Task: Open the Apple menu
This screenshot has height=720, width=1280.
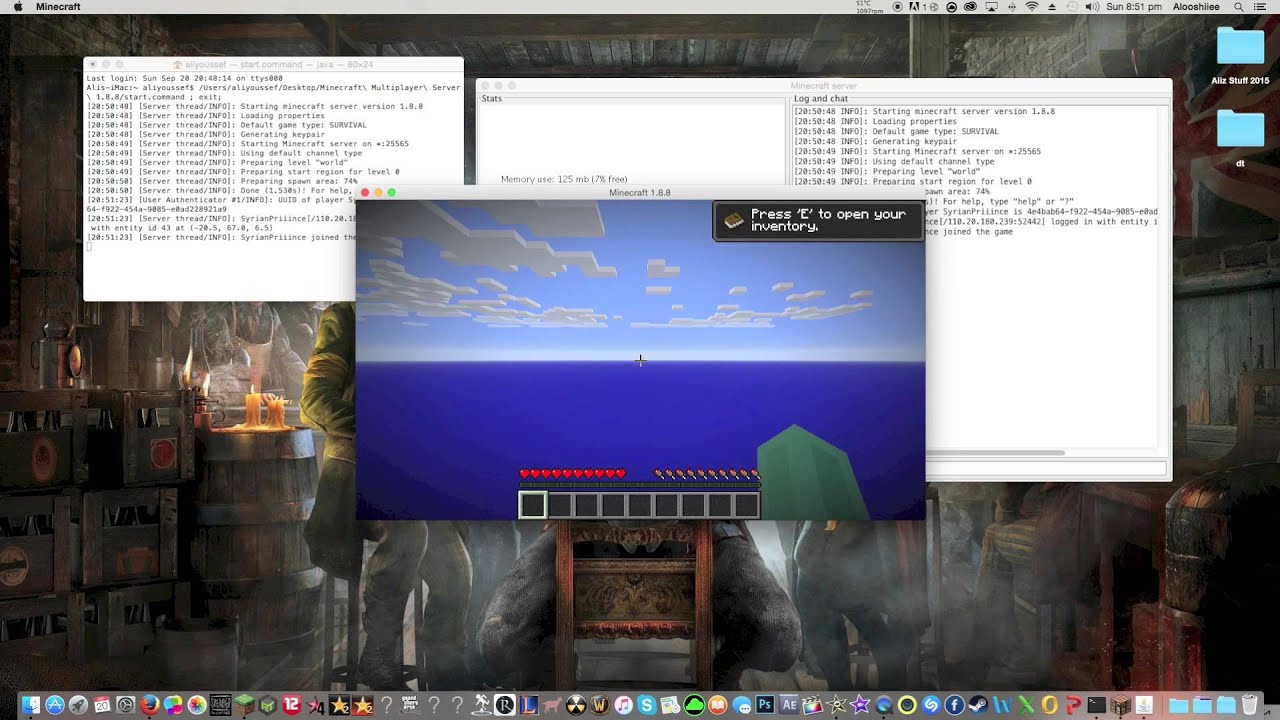Action: pyautogui.click(x=17, y=7)
